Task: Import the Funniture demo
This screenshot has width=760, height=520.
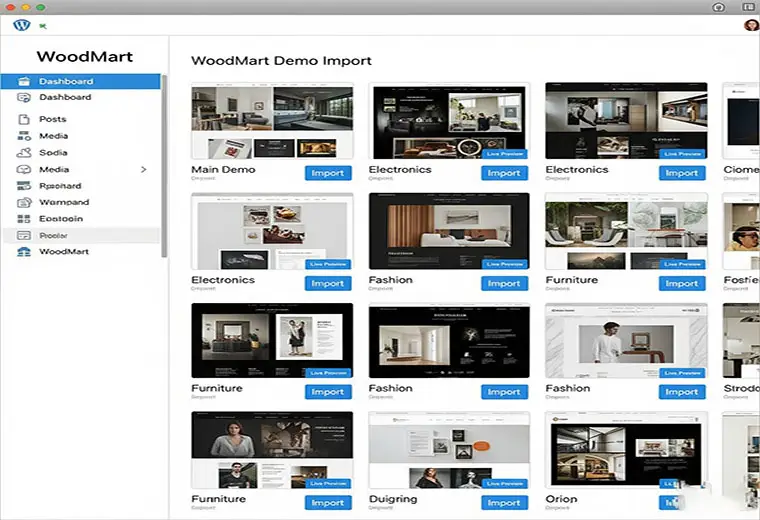Action: (x=328, y=503)
